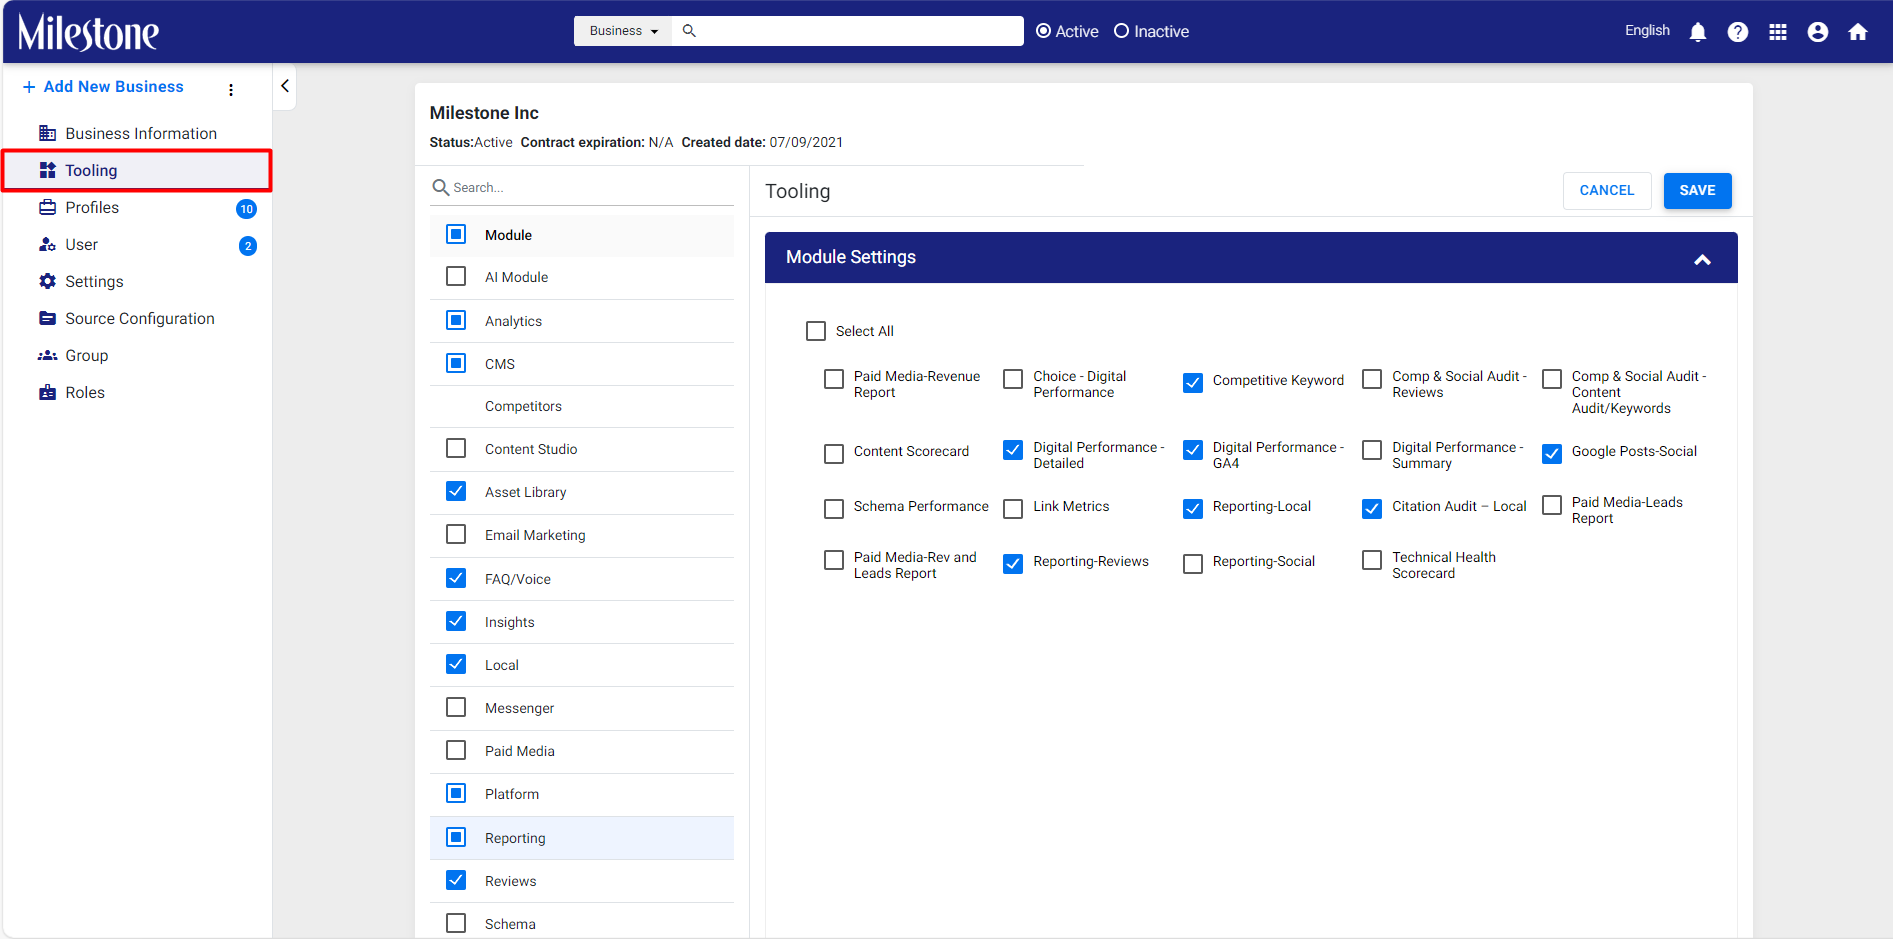Uncheck Digital Performance - GA4 checkbox
Screen dimensions: 1893x939
1193,450
